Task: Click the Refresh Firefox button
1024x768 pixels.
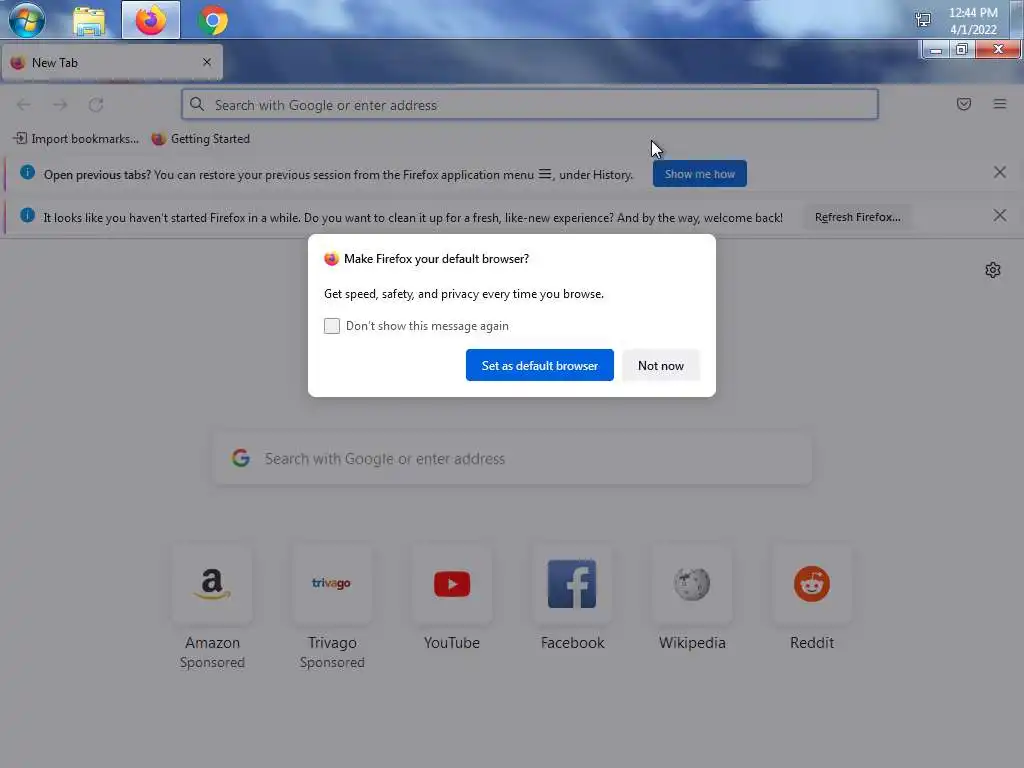Action: (x=857, y=217)
